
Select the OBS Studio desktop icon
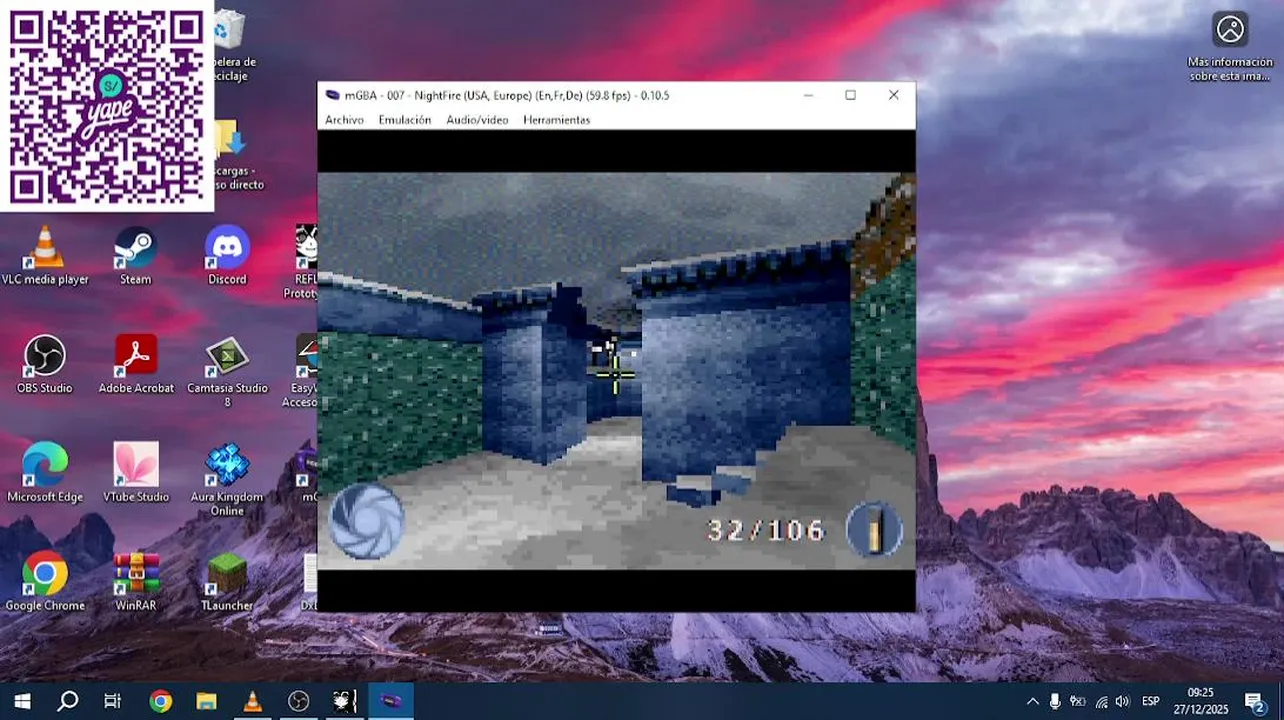[45, 365]
